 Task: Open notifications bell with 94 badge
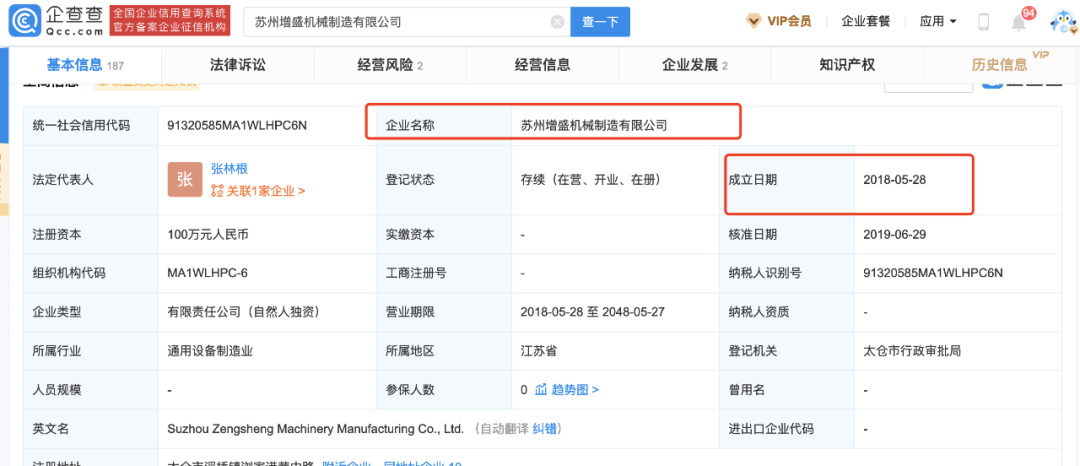pyautogui.click(x=1019, y=22)
